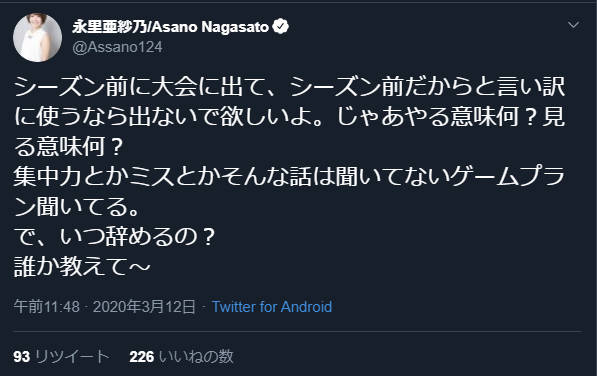The width and height of the screenshot is (597, 376).
Task: Click the tweet line reading る意味何？
Action: click(69, 146)
